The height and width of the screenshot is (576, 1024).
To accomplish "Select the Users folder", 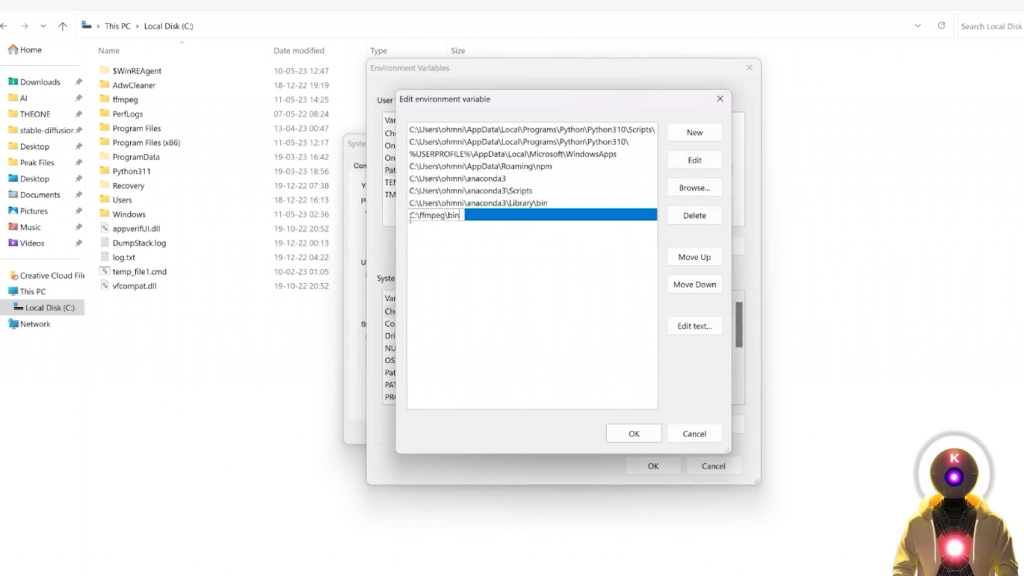I will [x=121, y=200].
